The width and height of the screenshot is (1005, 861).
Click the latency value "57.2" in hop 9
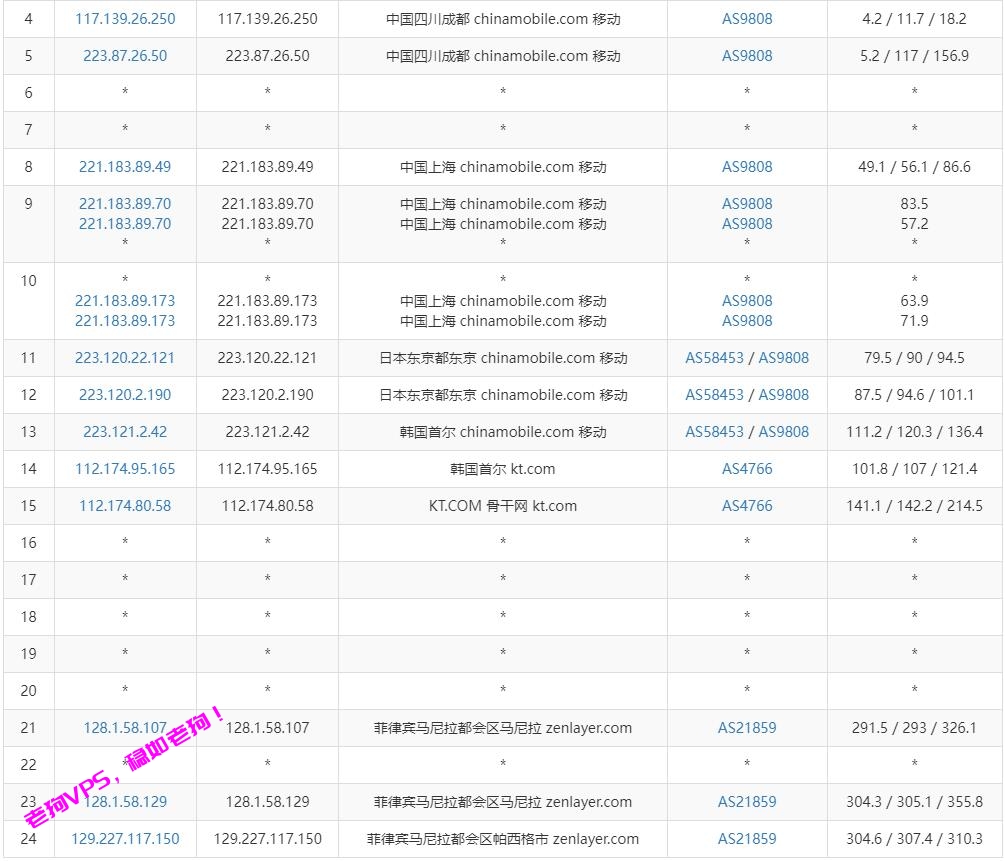click(915, 224)
